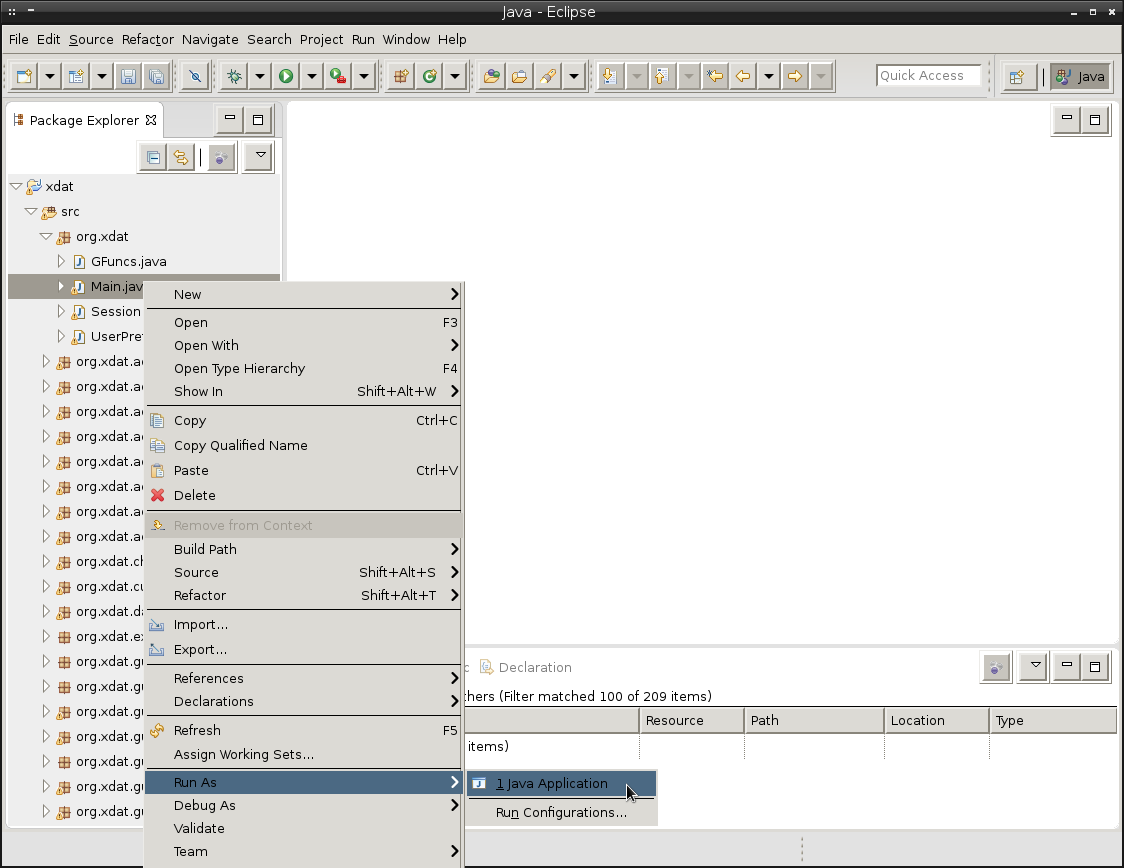Click the Resource column header
1124x868 pixels.
(x=692, y=720)
